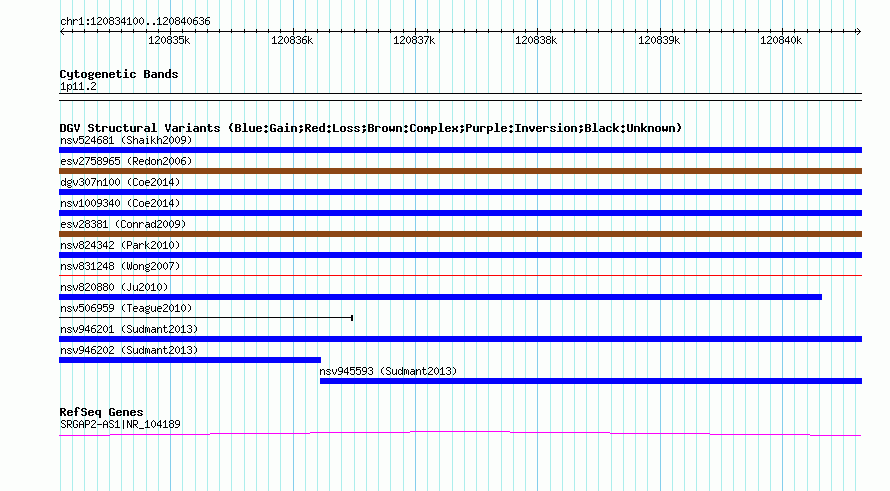Select the esv28381 (Conrad2009) label

pos(123,224)
